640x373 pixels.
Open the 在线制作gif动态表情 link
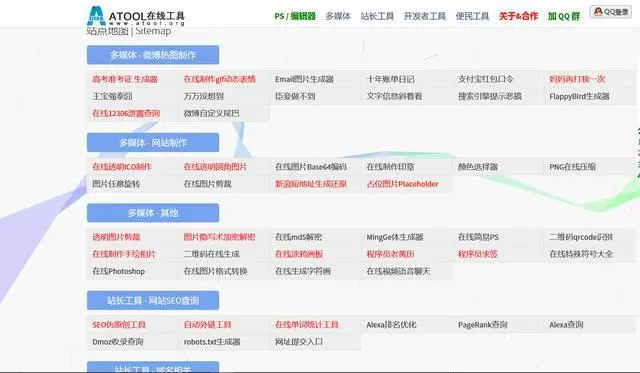(x=220, y=79)
